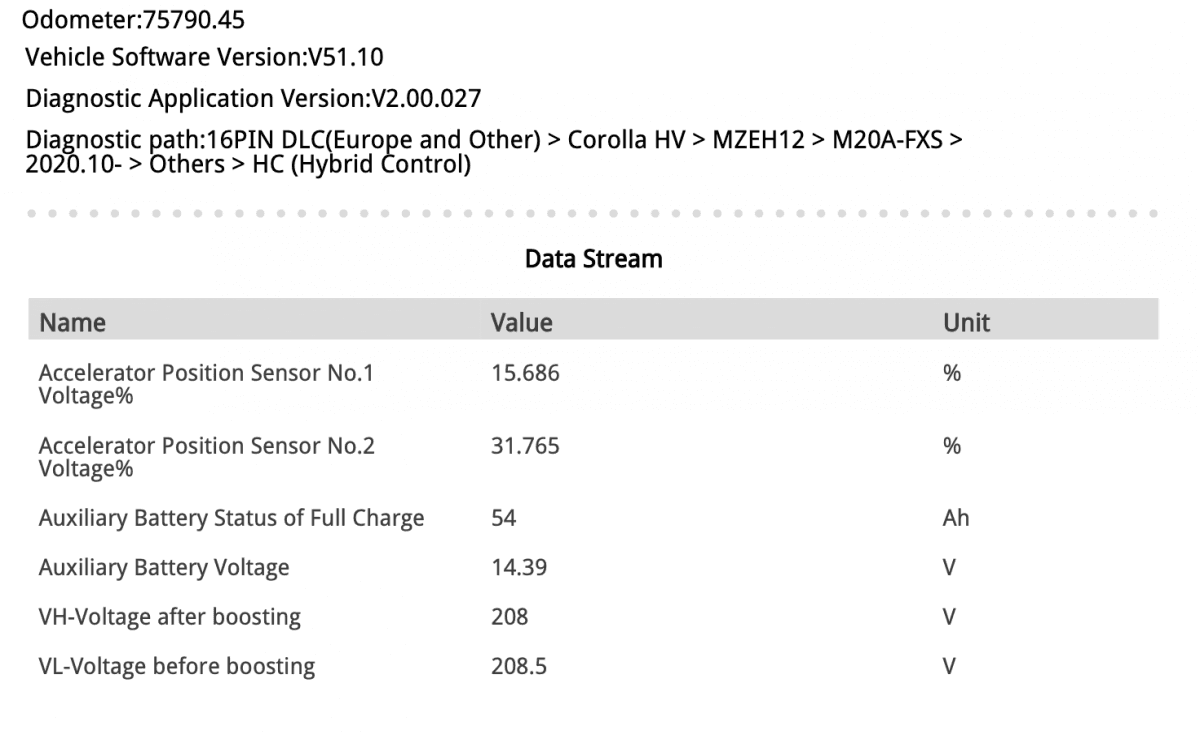Click the value 54
Viewport: 1200px width, 747px height.
[x=502, y=518]
